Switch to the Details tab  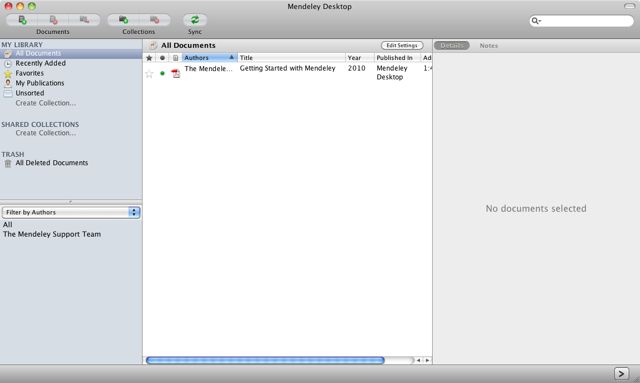(x=451, y=45)
